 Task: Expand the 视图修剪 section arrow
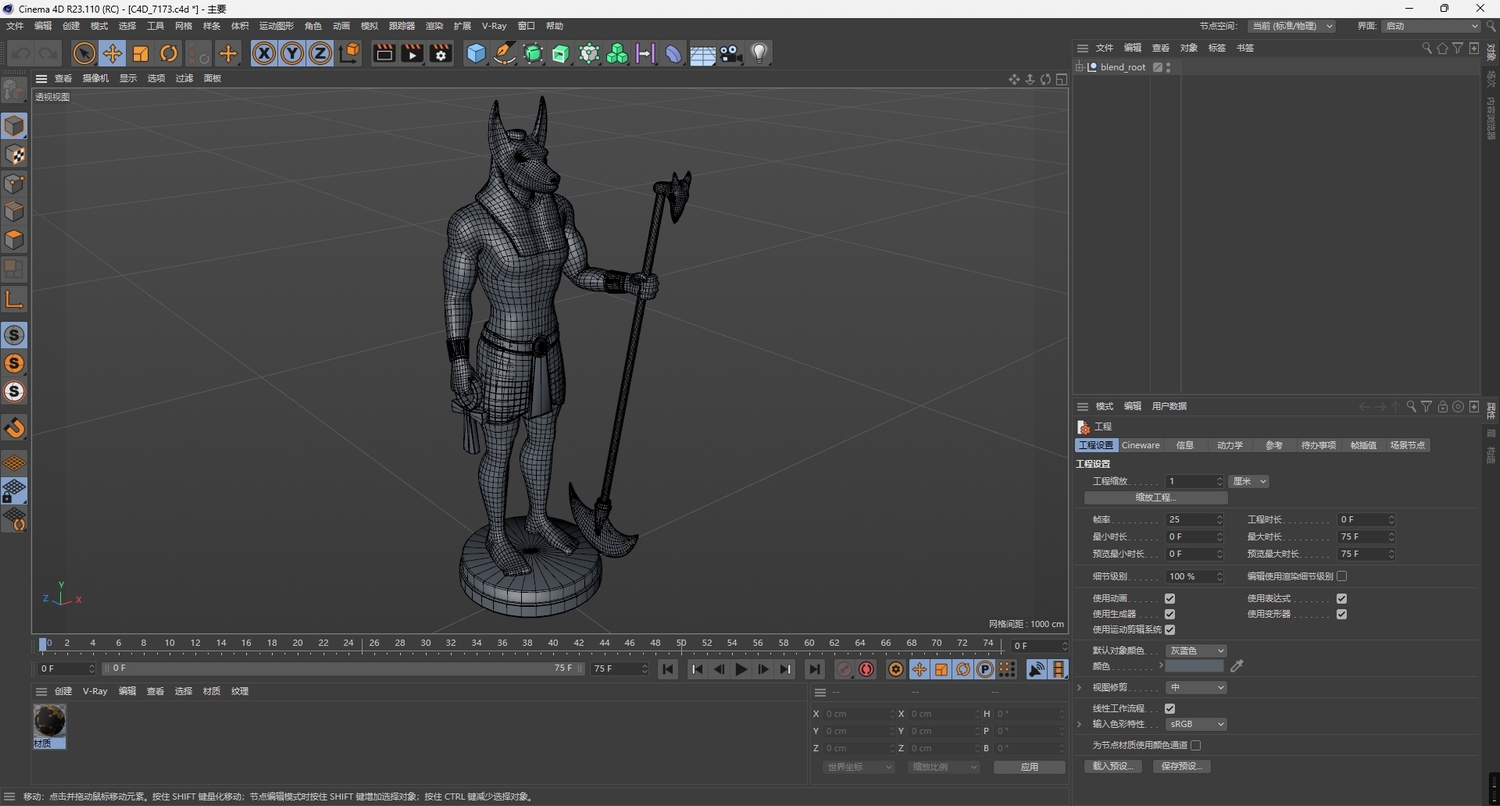click(1078, 687)
